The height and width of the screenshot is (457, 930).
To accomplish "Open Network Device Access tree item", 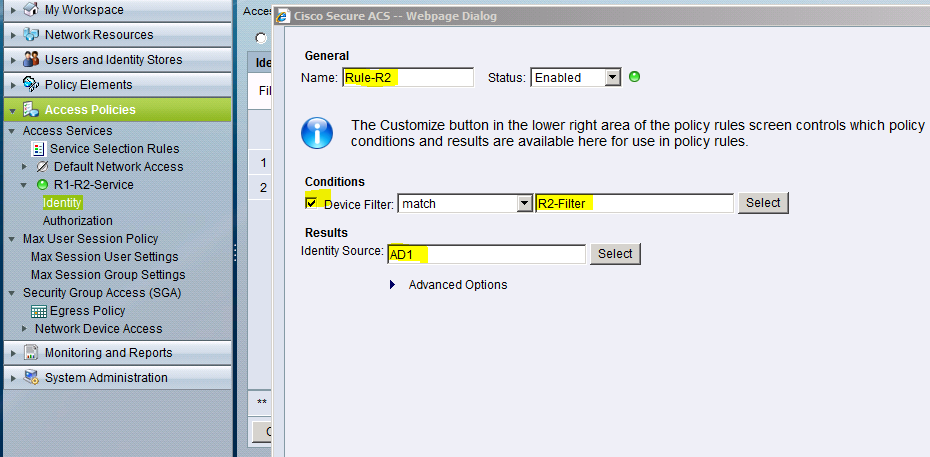I will point(98,329).
